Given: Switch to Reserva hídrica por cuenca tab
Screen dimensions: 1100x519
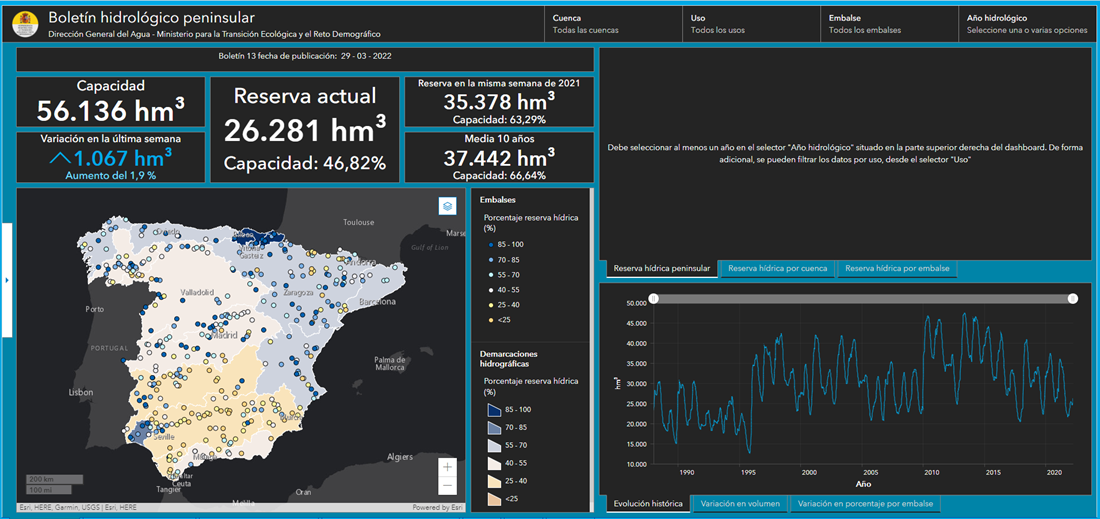Looking at the screenshot, I should pos(777,268).
